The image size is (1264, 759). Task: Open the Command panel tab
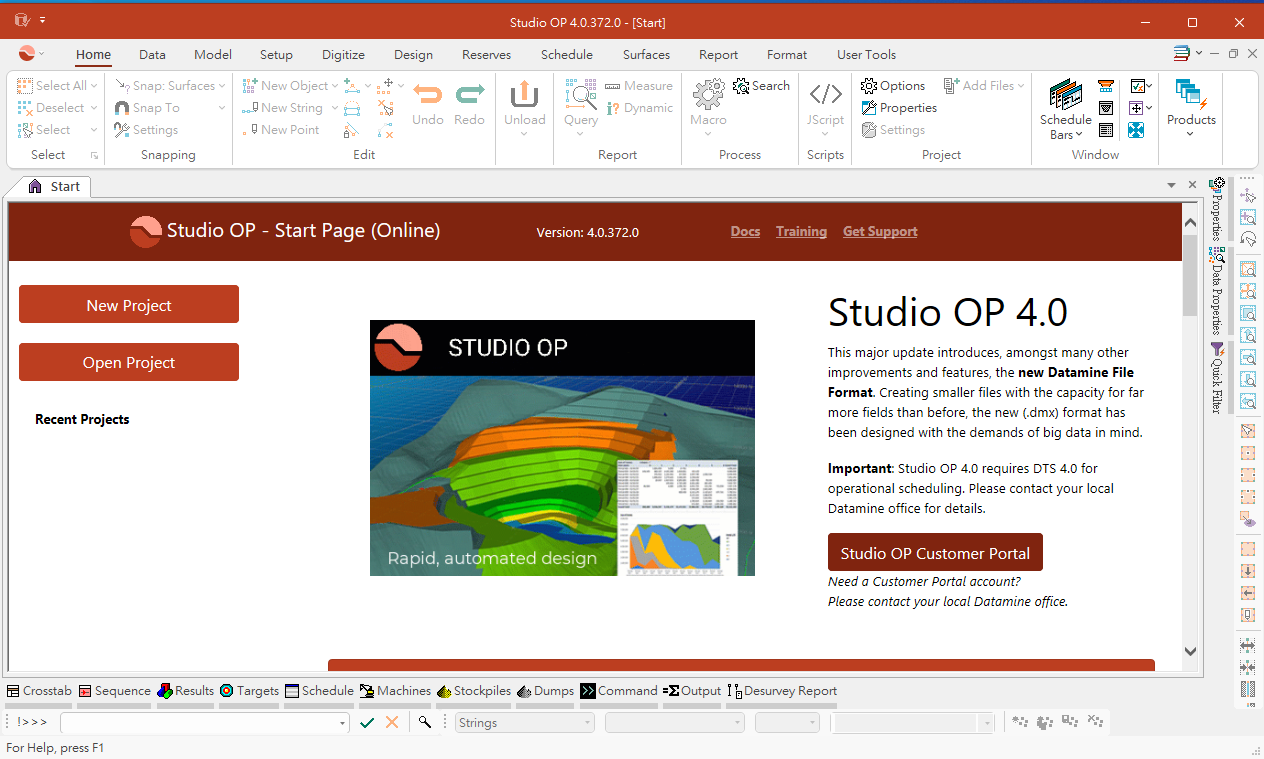pos(620,691)
